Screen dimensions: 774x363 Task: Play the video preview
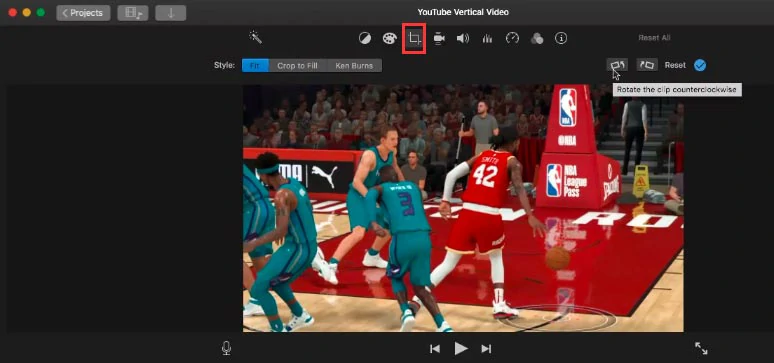[x=461, y=349]
